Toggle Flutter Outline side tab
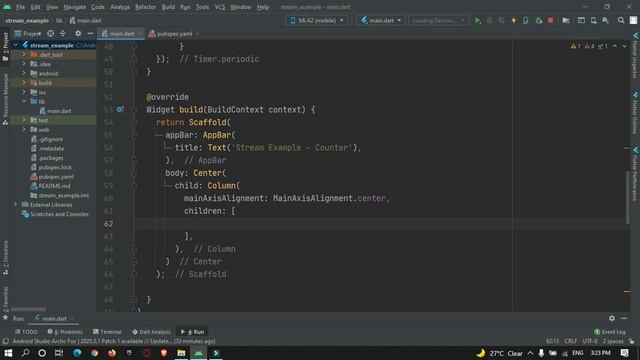The image size is (640, 360). pyautogui.click(x=635, y=113)
